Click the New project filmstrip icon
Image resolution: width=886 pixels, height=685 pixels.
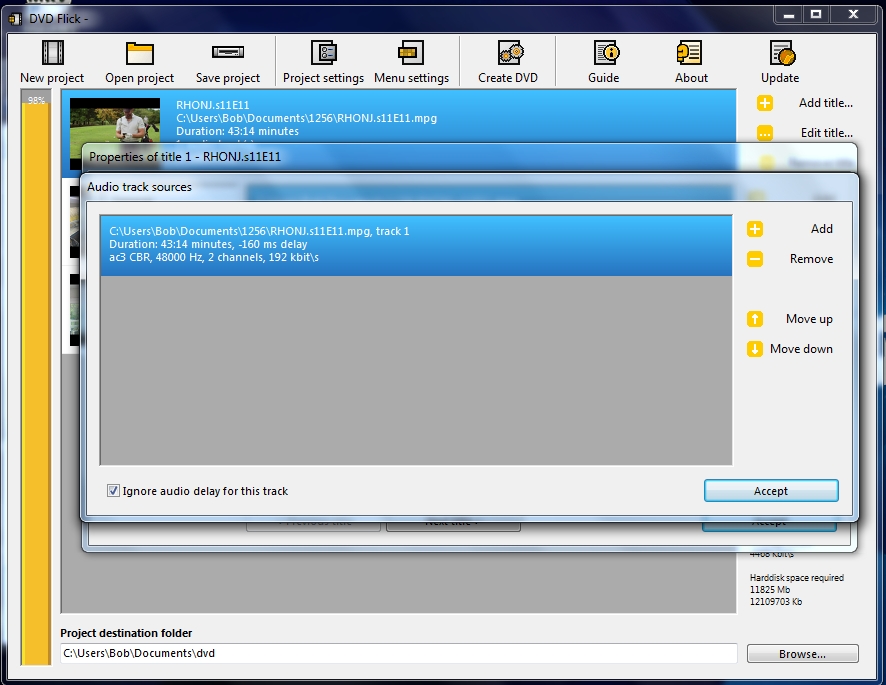point(53,53)
